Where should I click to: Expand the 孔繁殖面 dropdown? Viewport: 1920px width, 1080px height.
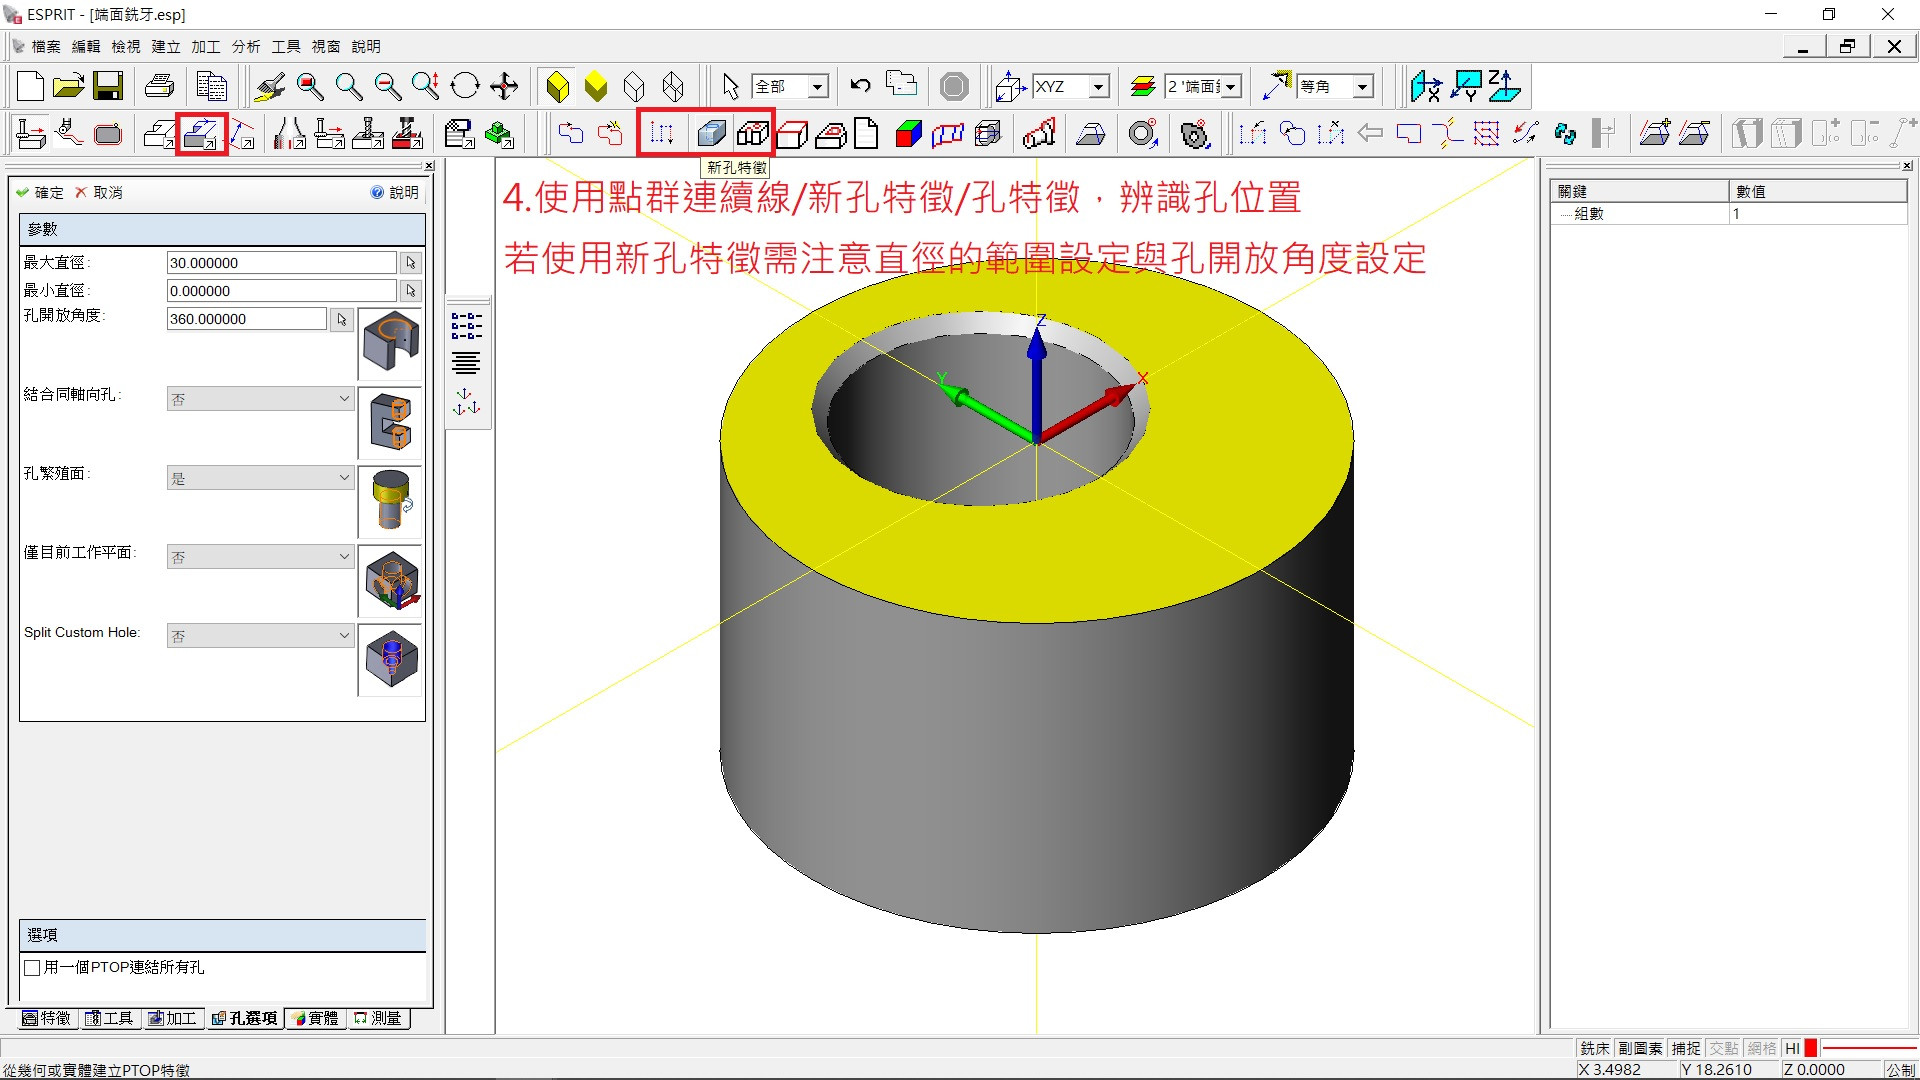(260, 478)
